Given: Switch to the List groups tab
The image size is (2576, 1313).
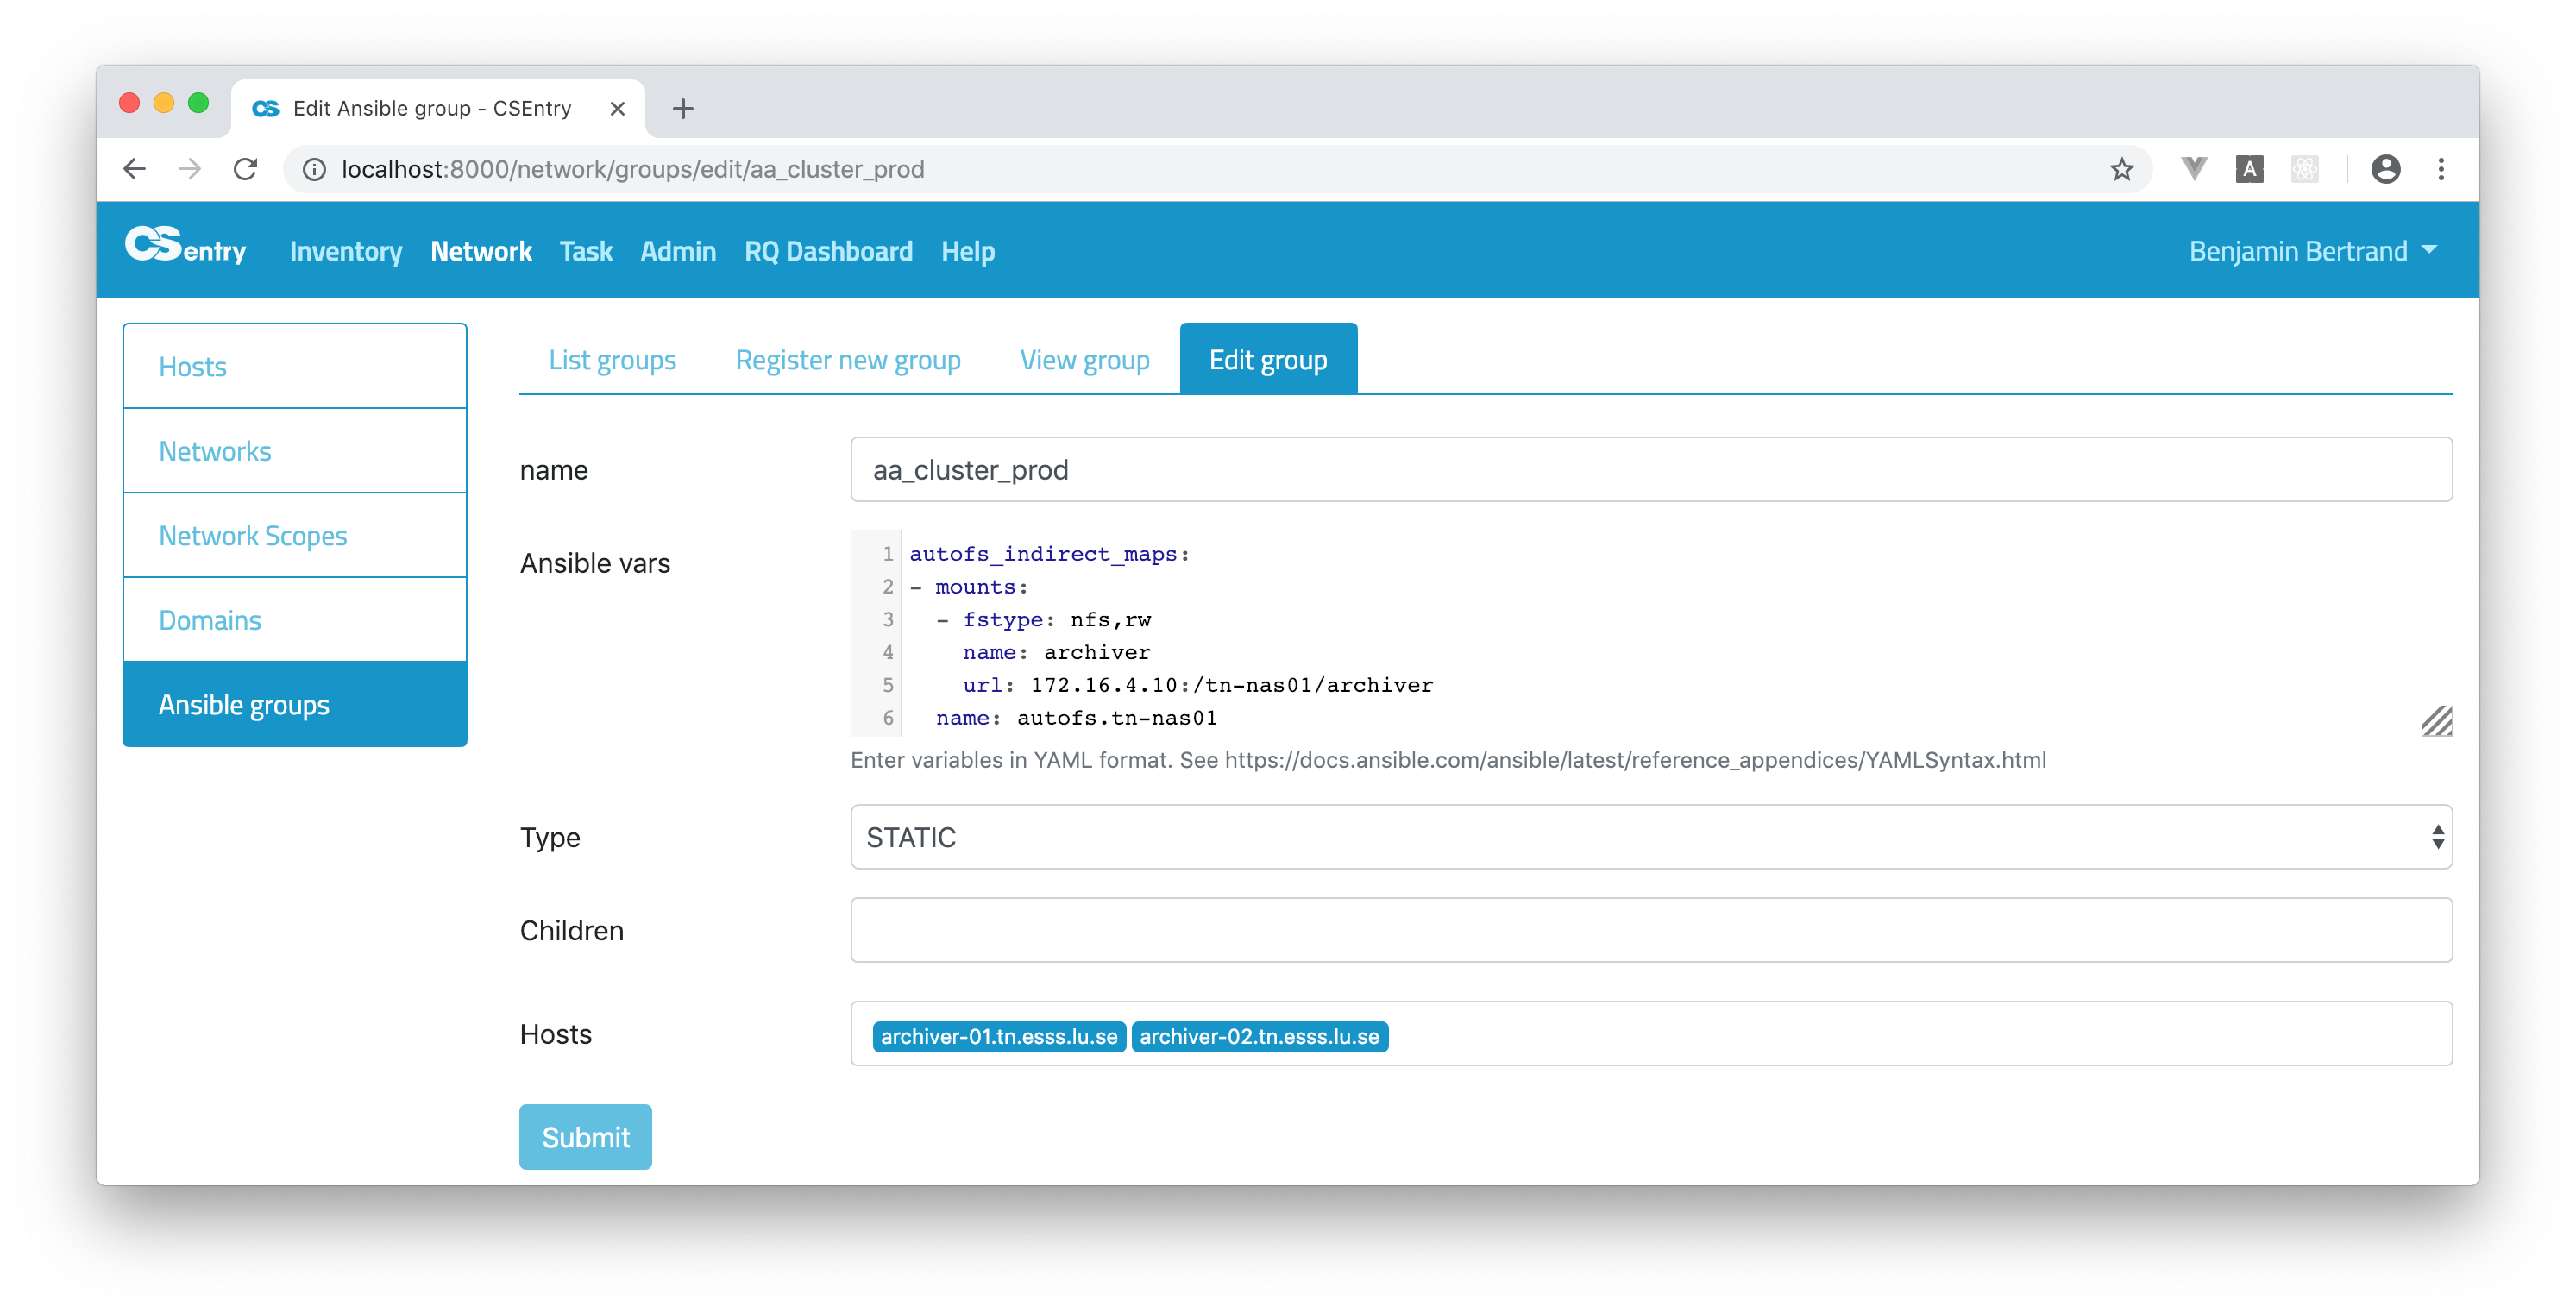Looking at the screenshot, I should coord(612,360).
